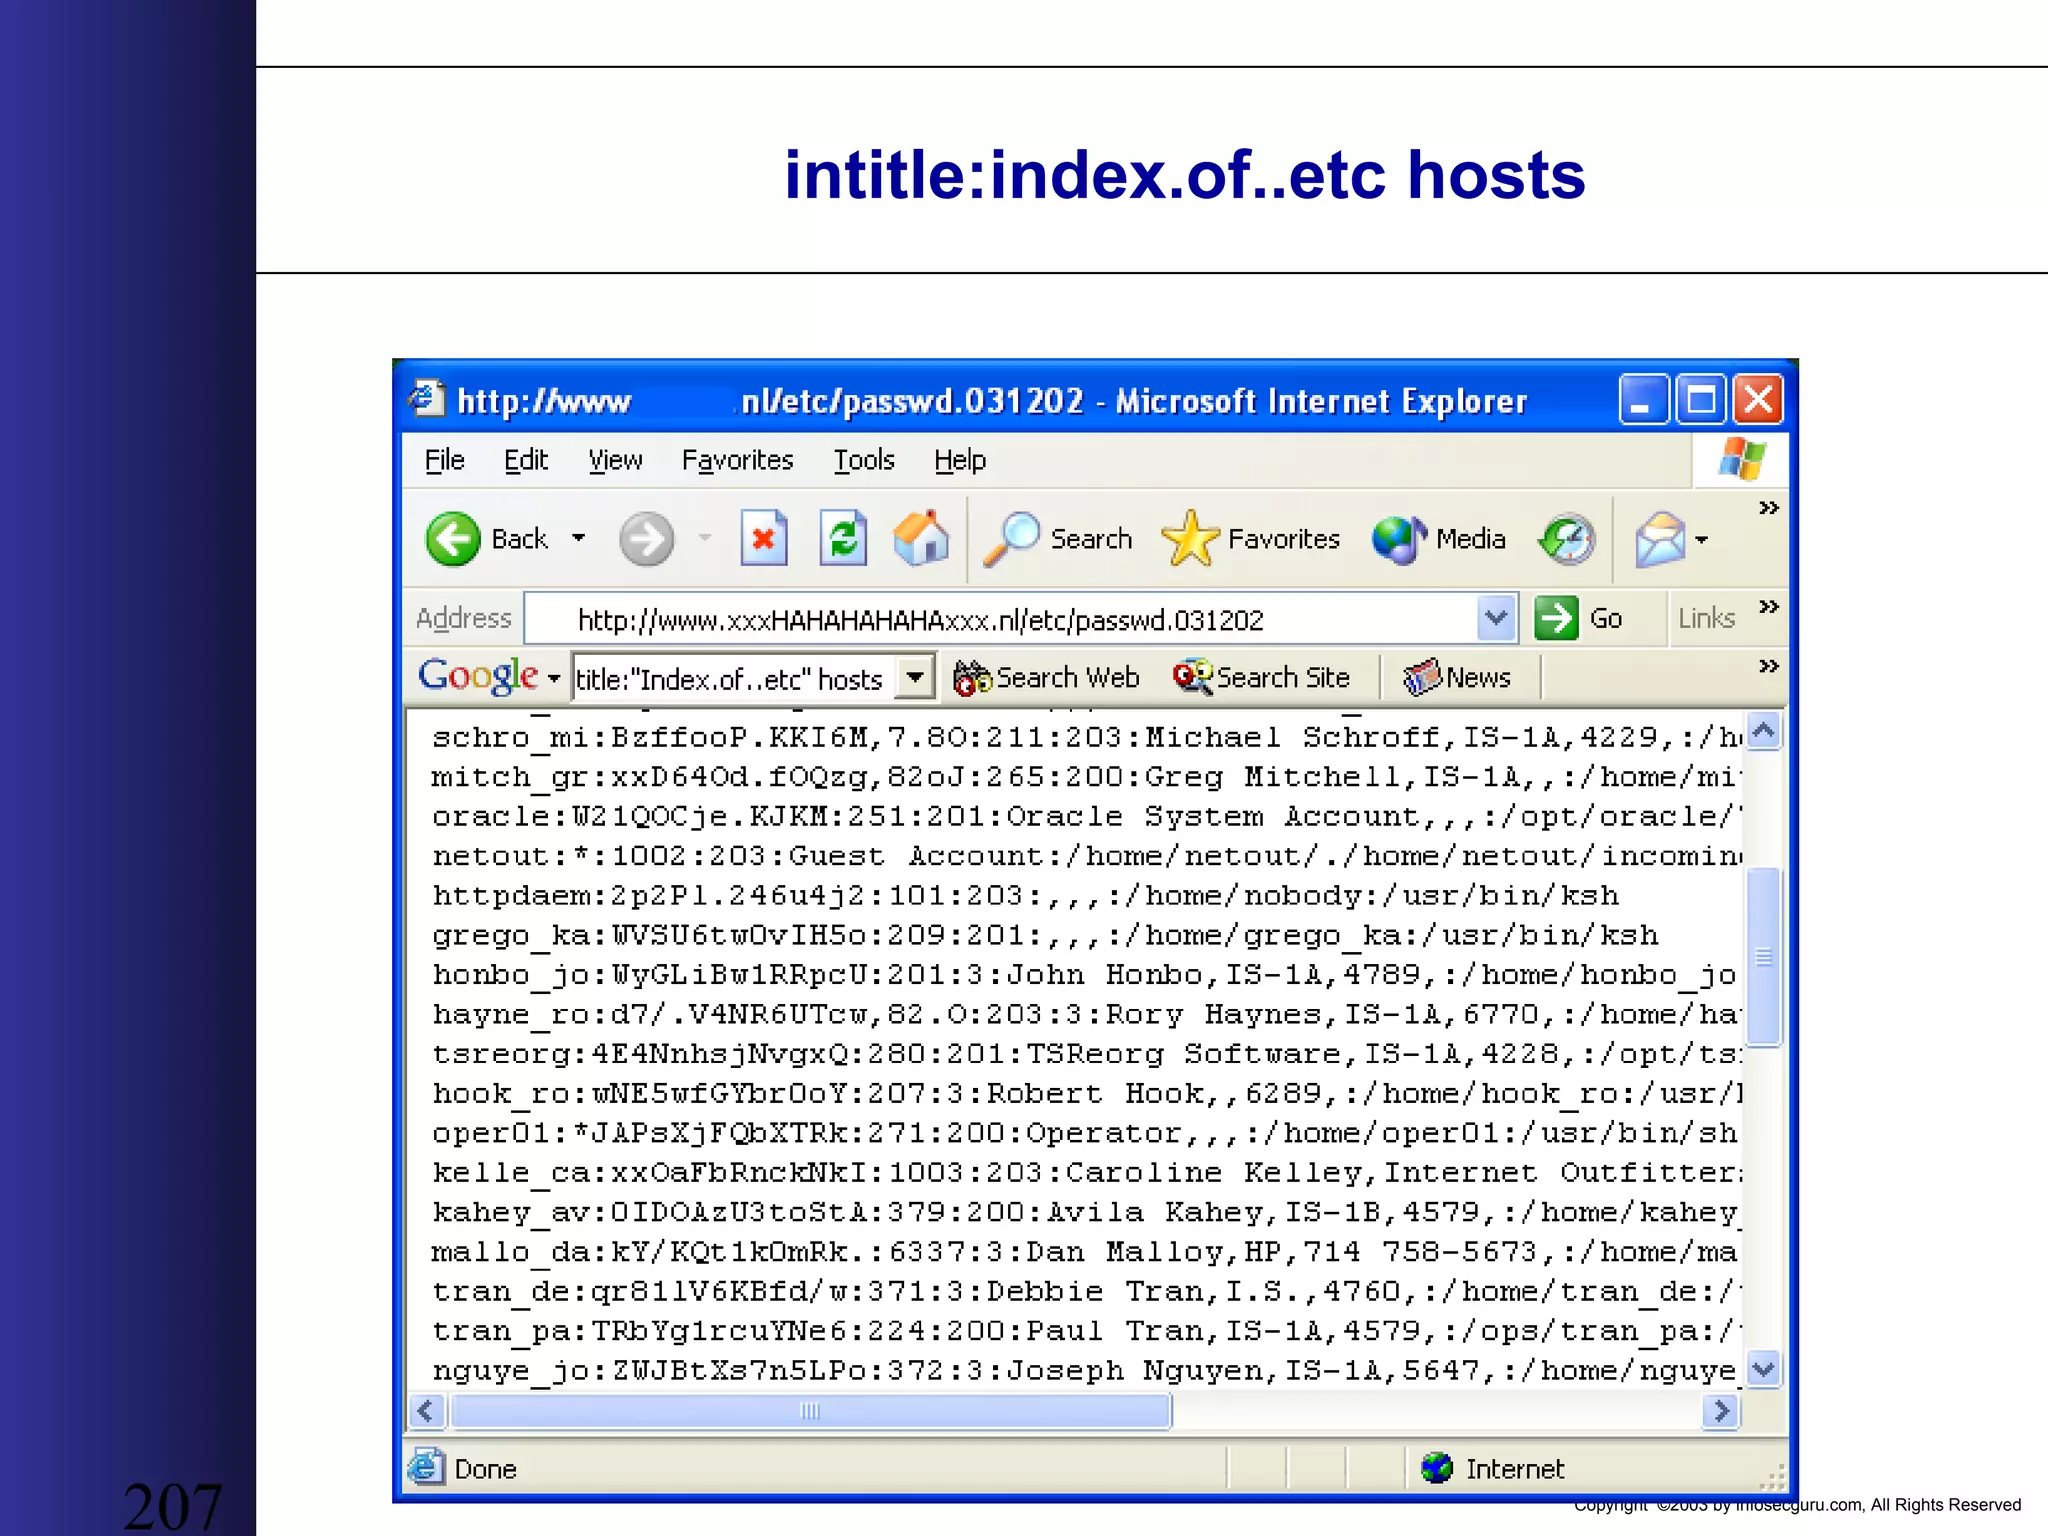Open the History clock icon

[x=1567, y=539]
